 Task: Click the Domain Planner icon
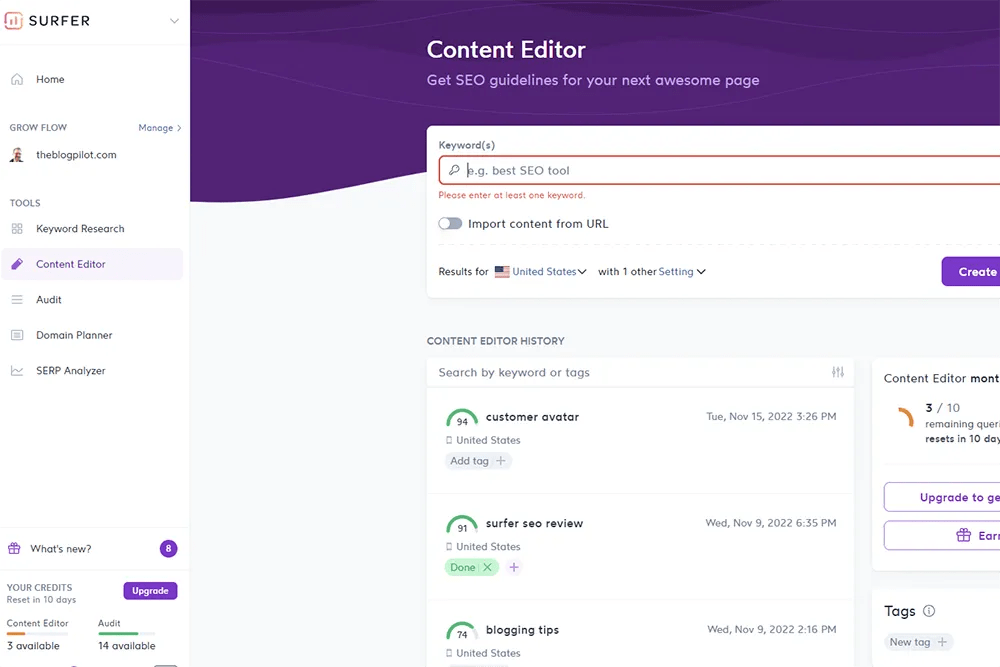pyautogui.click(x=17, y=335)
